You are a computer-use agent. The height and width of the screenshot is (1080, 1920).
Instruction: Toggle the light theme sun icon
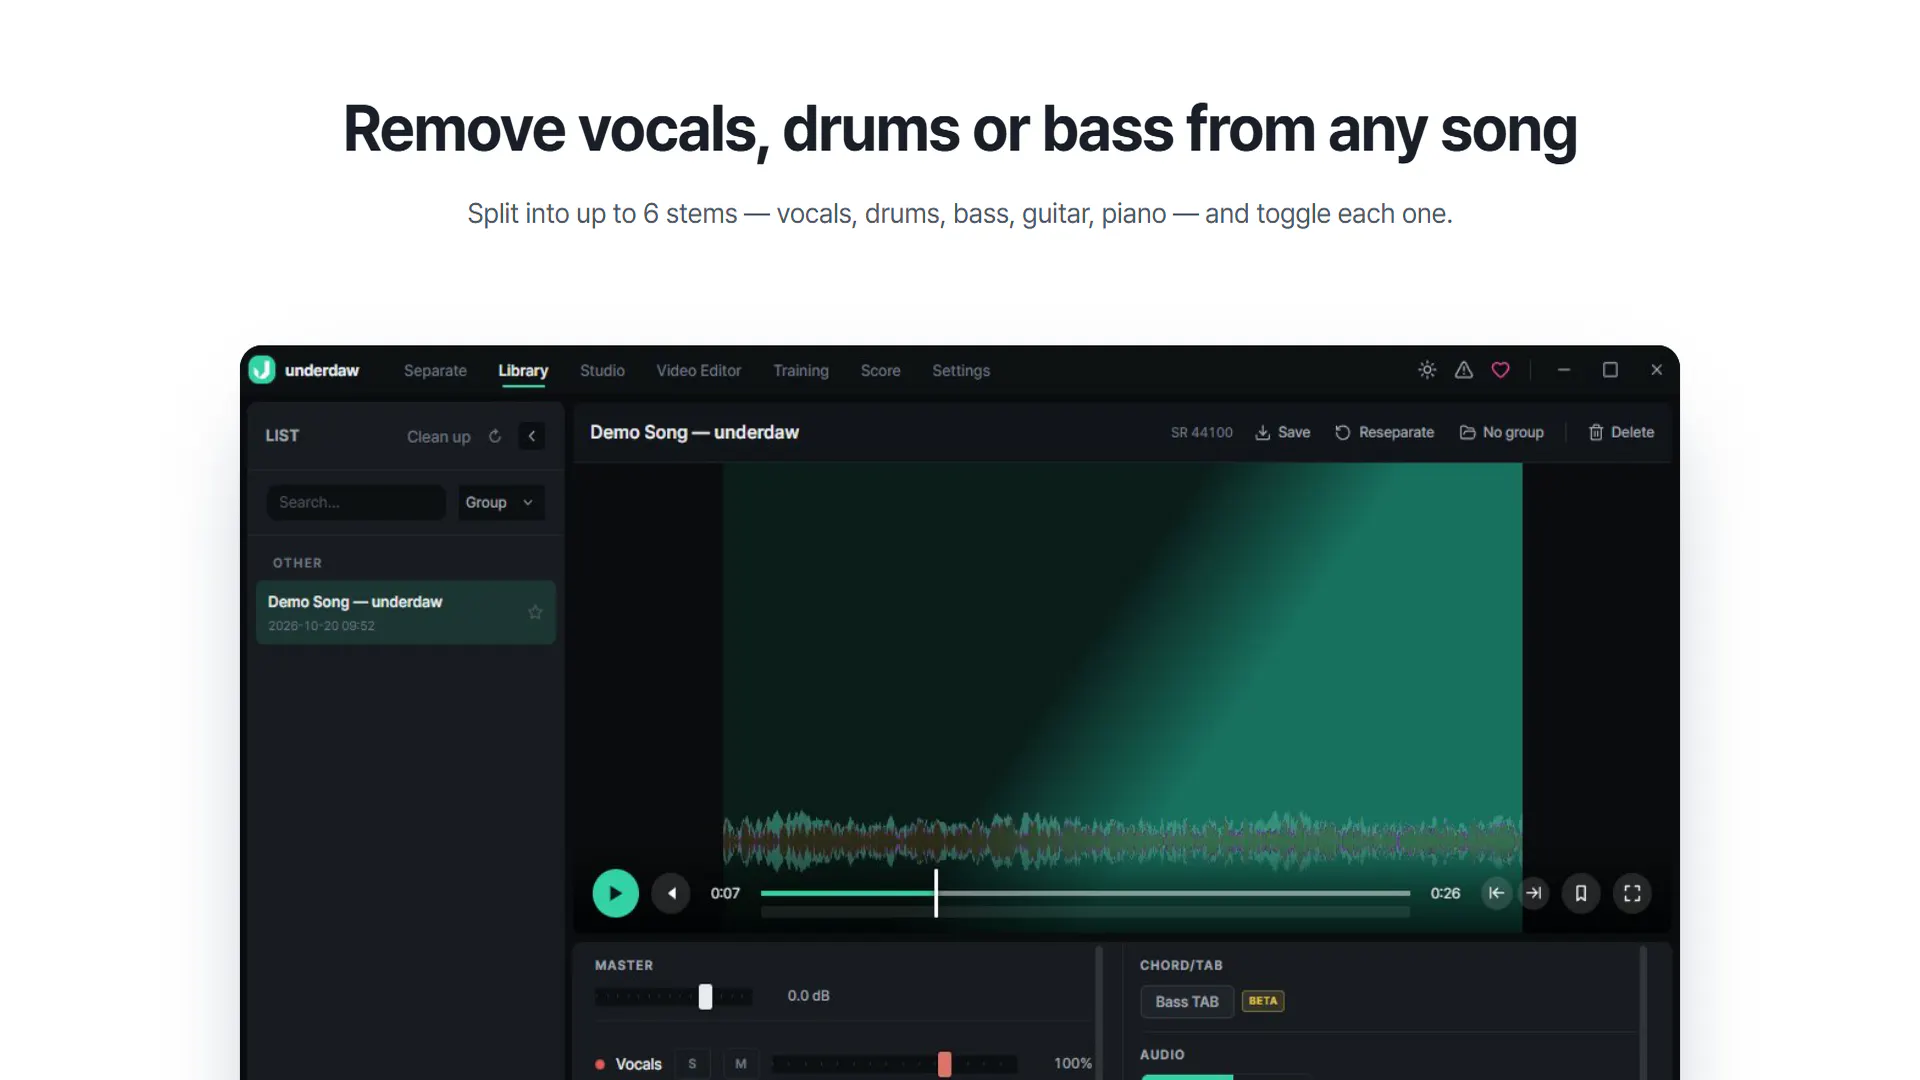[1427, 370]
